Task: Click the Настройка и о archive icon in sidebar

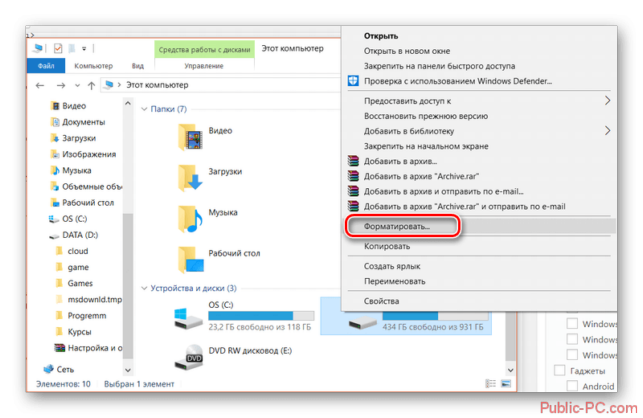Action: [60, 348]
